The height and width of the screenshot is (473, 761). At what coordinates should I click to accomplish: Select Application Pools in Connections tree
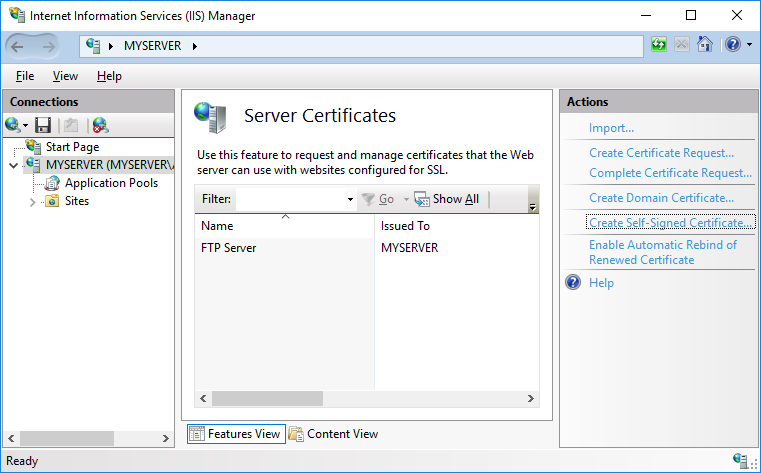(x=111, y=183)
